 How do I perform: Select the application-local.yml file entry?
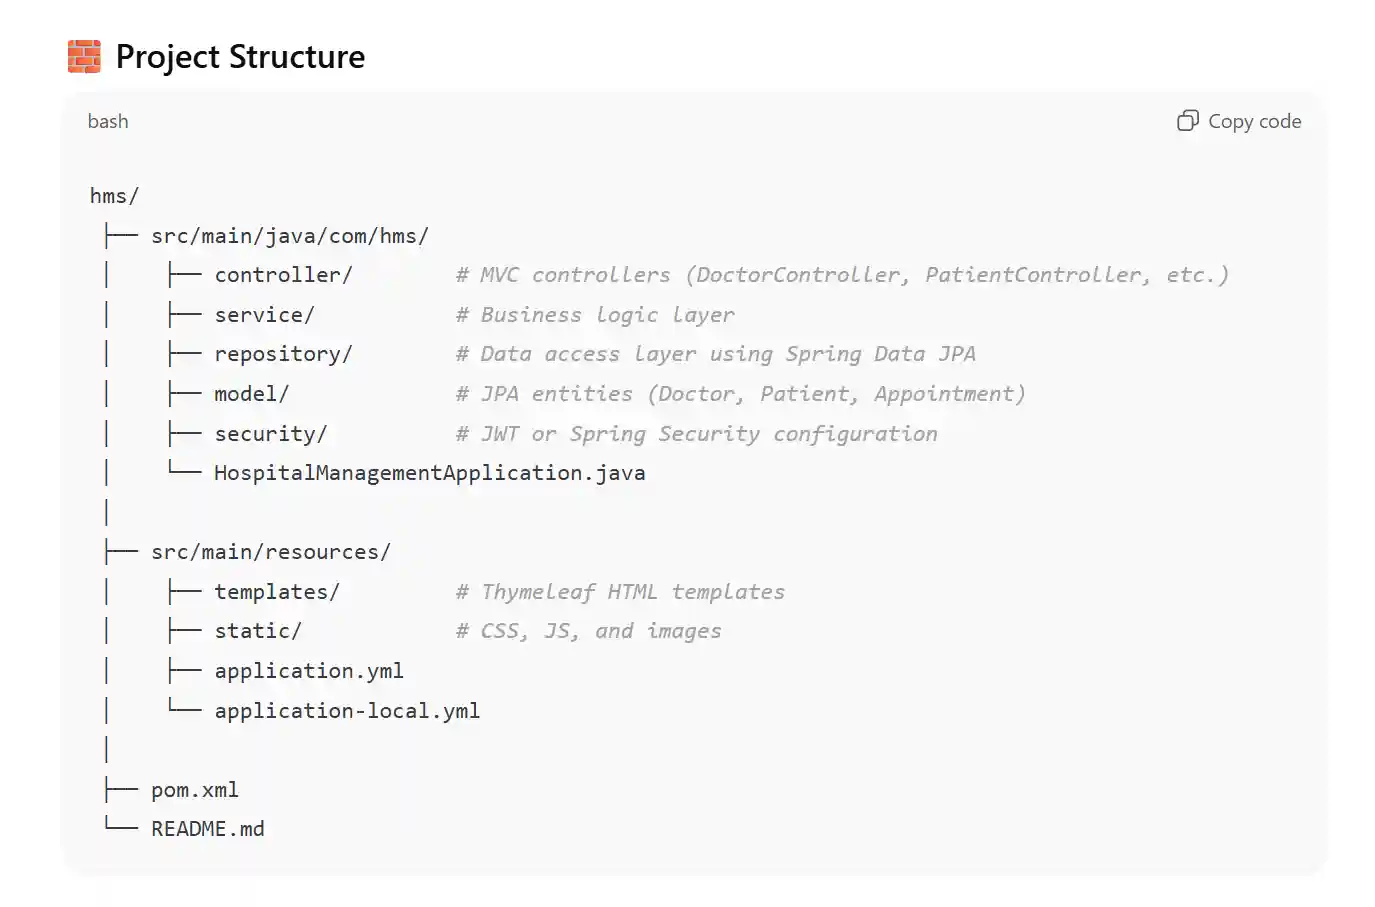pyautogui.click(x=346, y=711)
